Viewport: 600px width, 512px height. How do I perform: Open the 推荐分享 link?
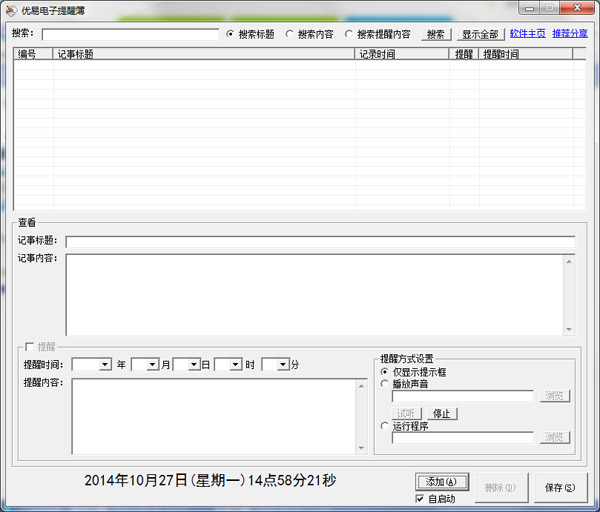point(570,34)
